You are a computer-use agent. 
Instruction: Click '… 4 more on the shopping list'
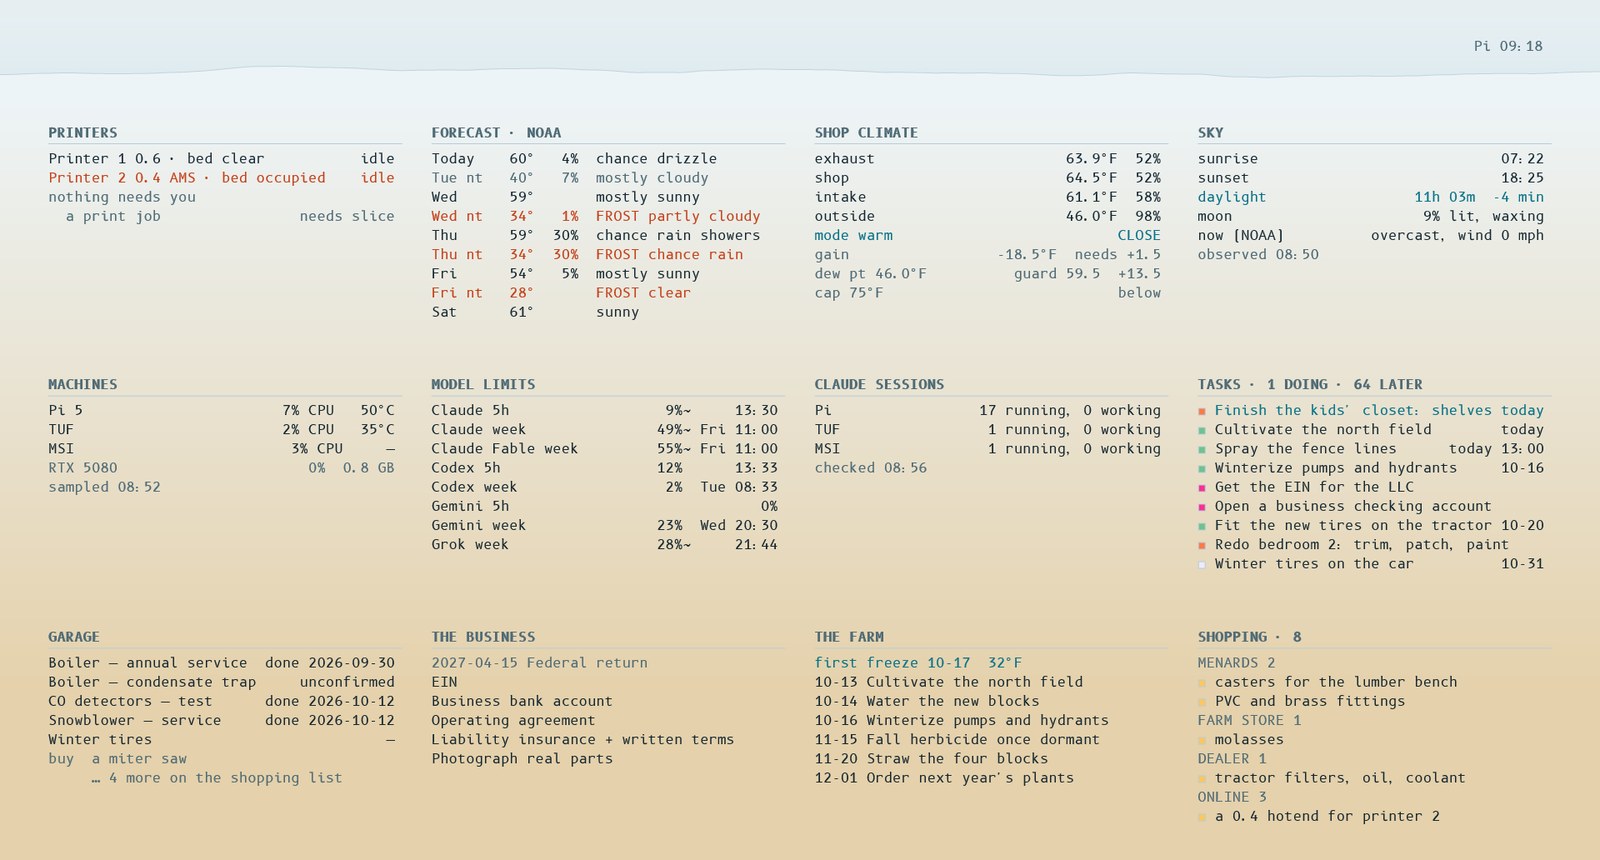[216, 778]
